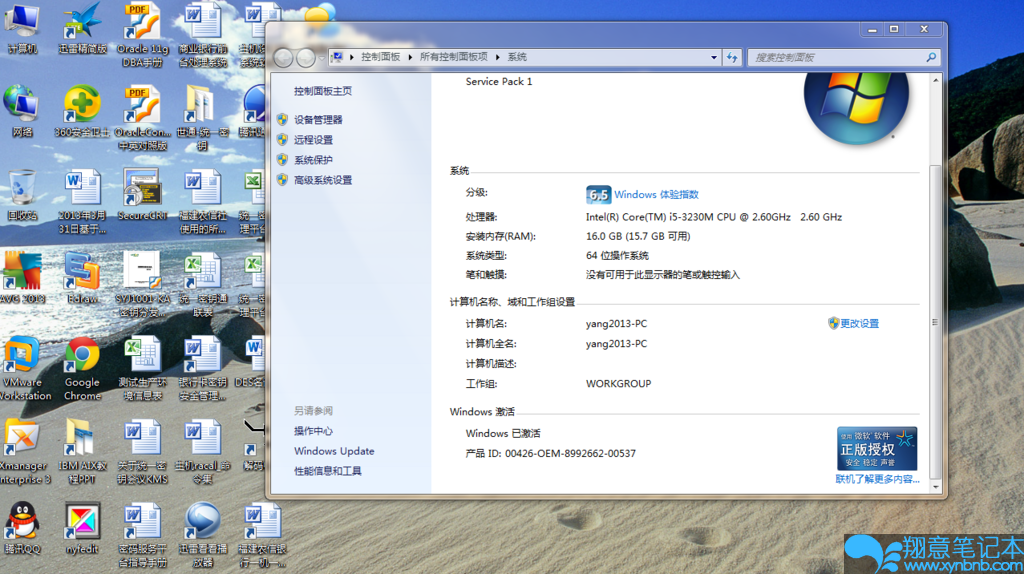Select the 2013年3月31日基于... Word document icon
The height and width of the screenshot is (574, 1024).
coord(82,201)
